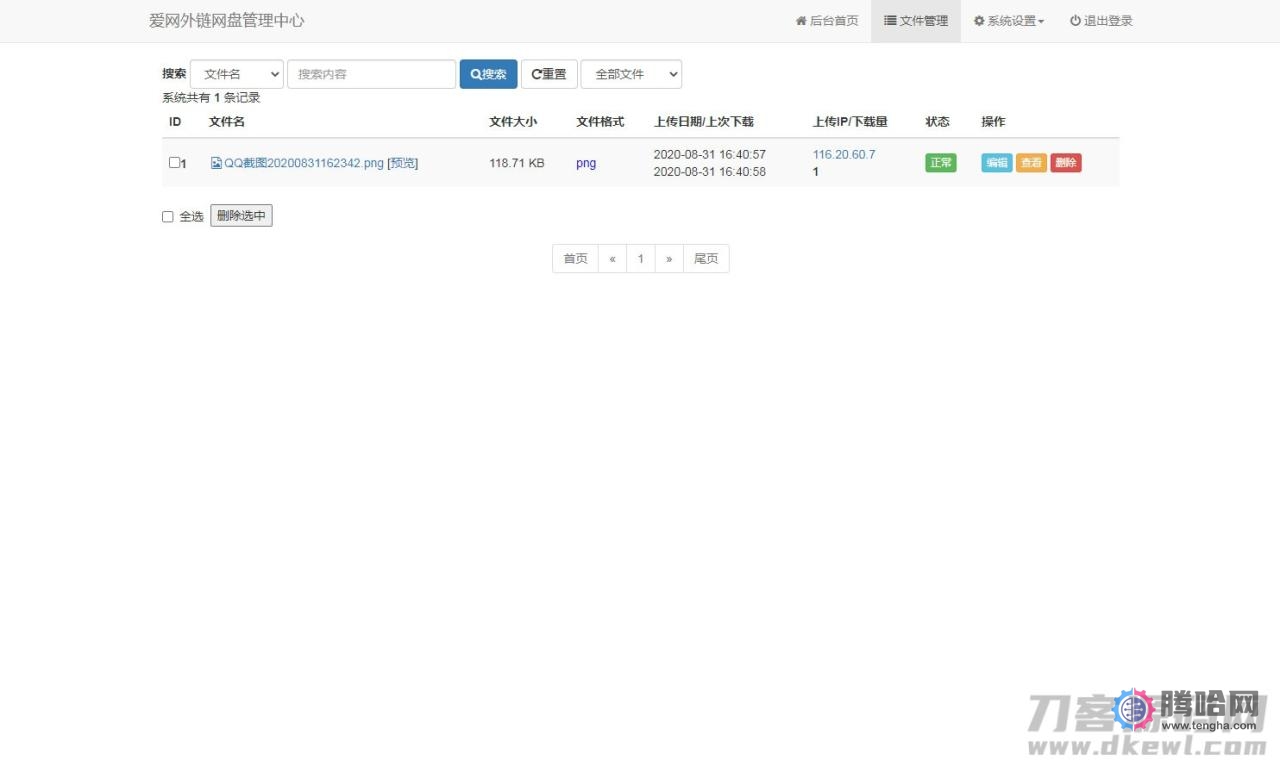Expand the 系统设置 dropdown menu
Screen dimensions: 1280x761
point(1009,21)
